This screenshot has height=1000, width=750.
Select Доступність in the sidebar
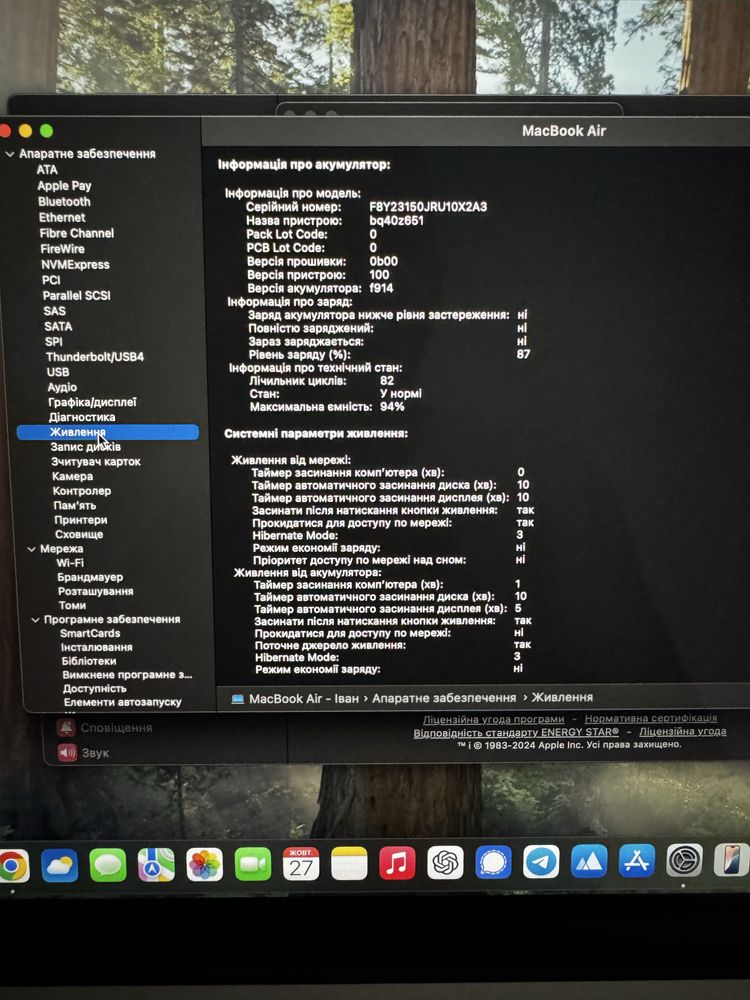[x=94, y=689]
